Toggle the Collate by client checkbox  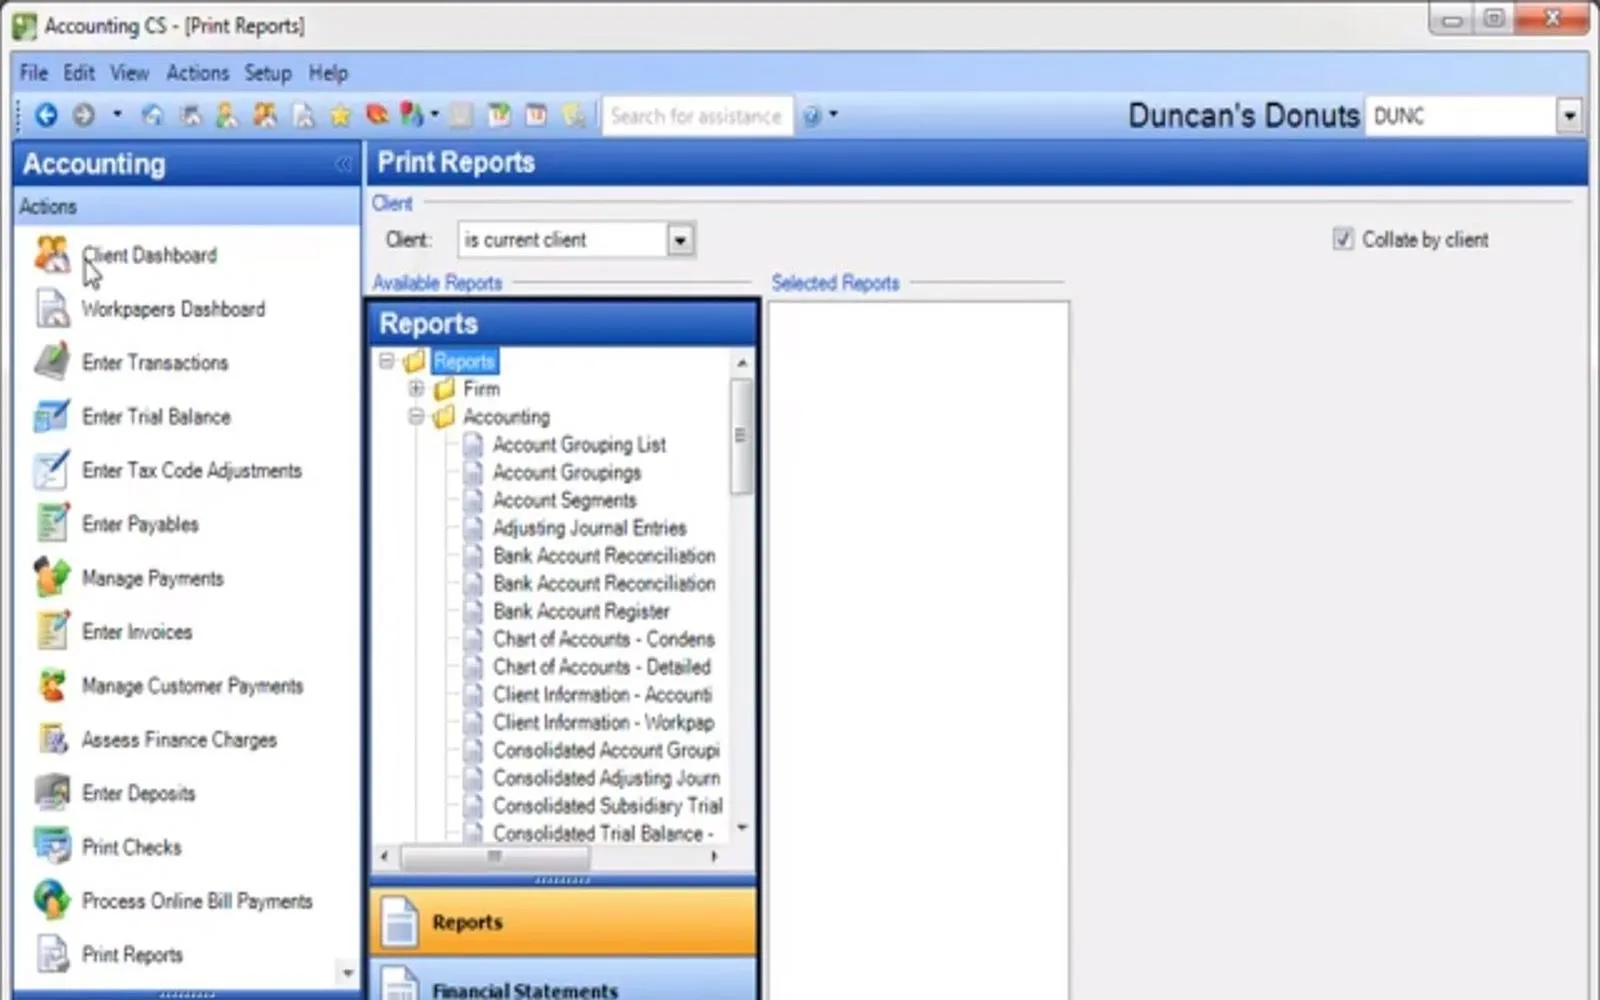pyautogui.click(x=1343, y=239)
